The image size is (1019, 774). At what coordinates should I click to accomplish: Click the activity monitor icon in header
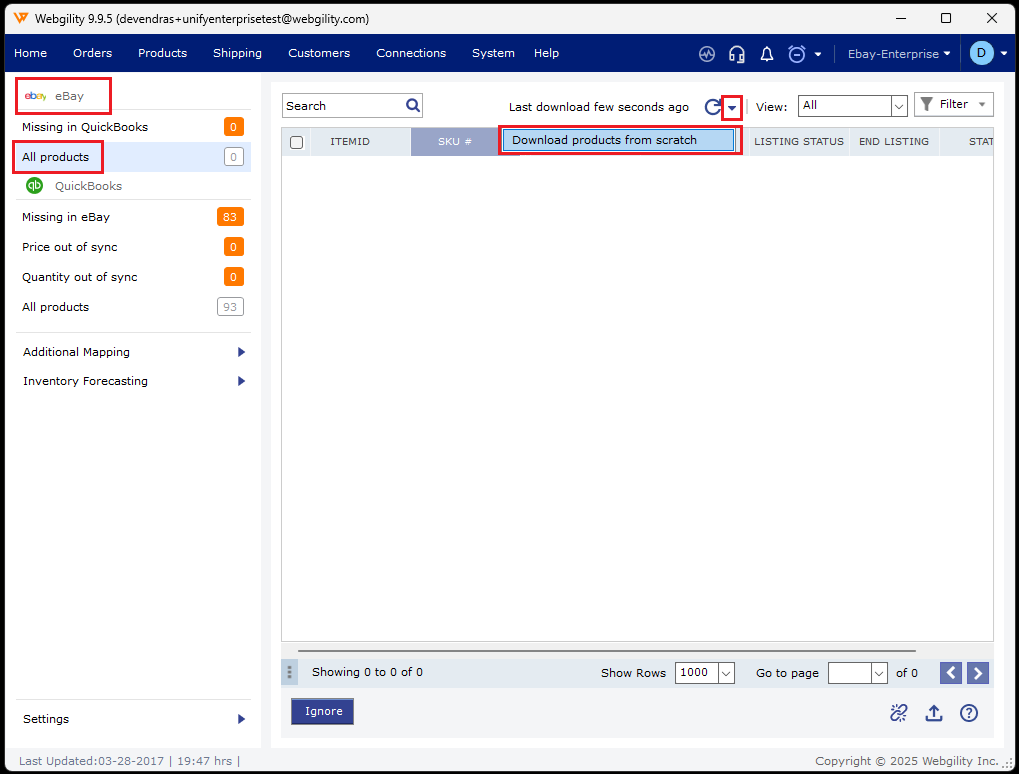(708, 54)
